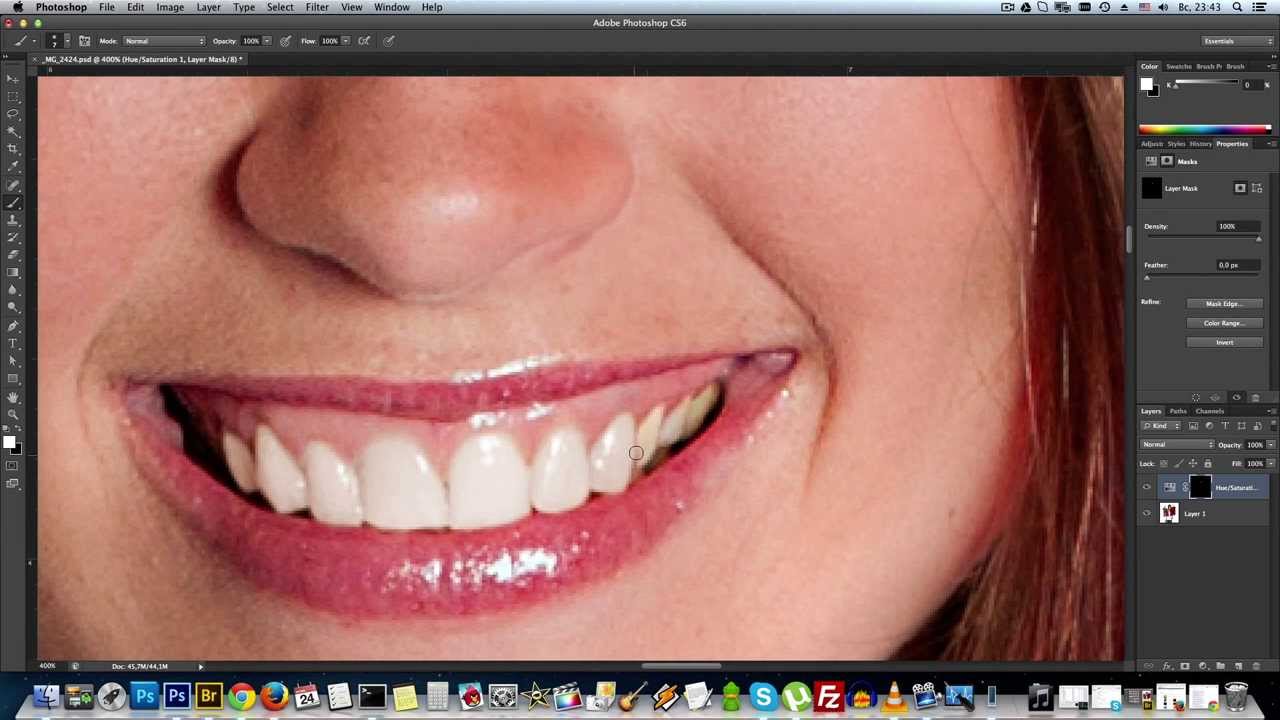The width and height of the screenshot is (1280, 720).
Task: Open the Image menu
Action: [x=170, y=7]
